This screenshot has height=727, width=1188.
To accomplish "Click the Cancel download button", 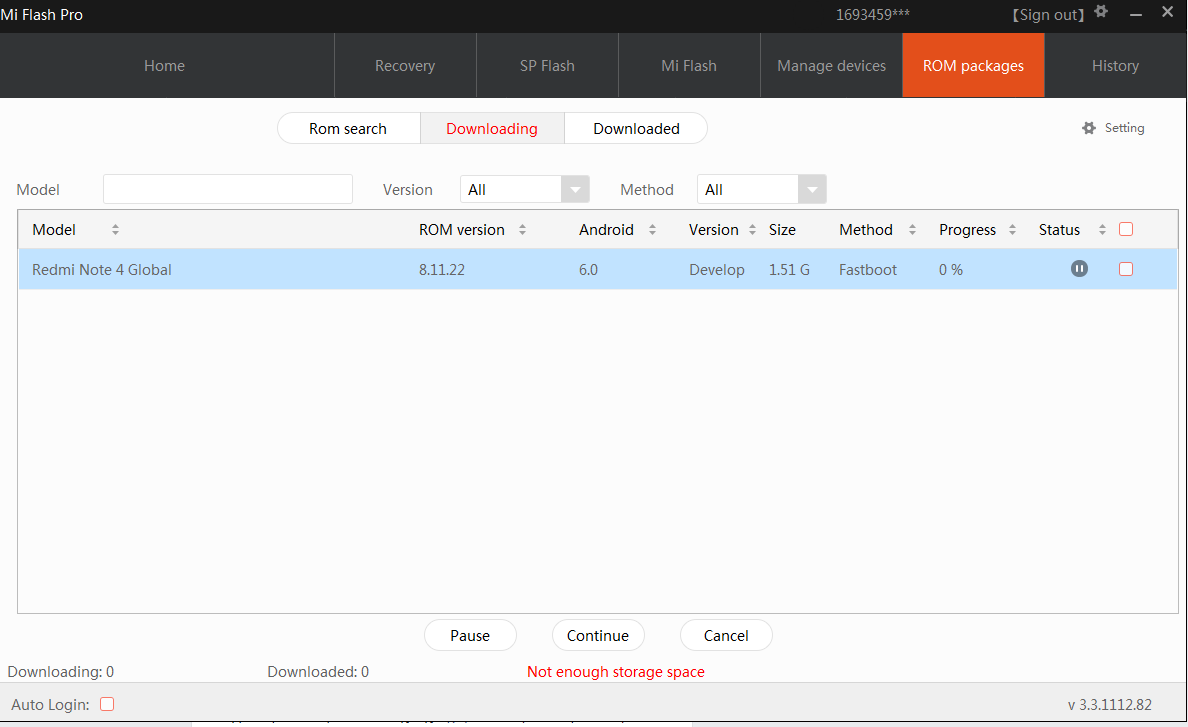I will (726, 636).
